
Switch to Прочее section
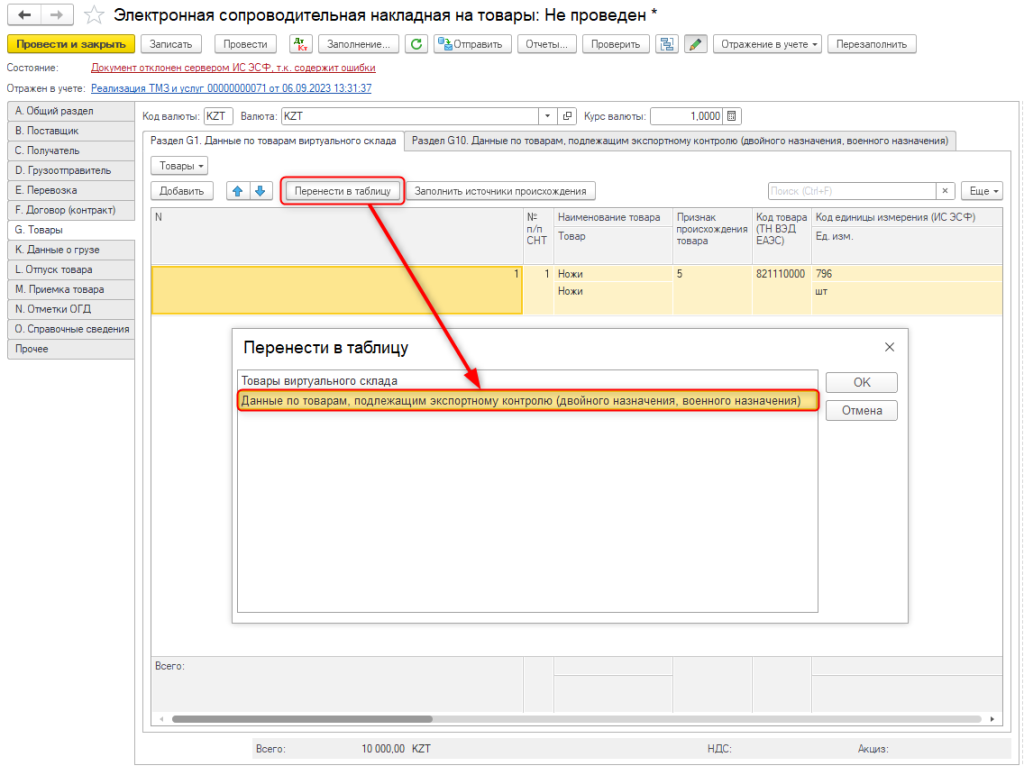pos(71,349)
